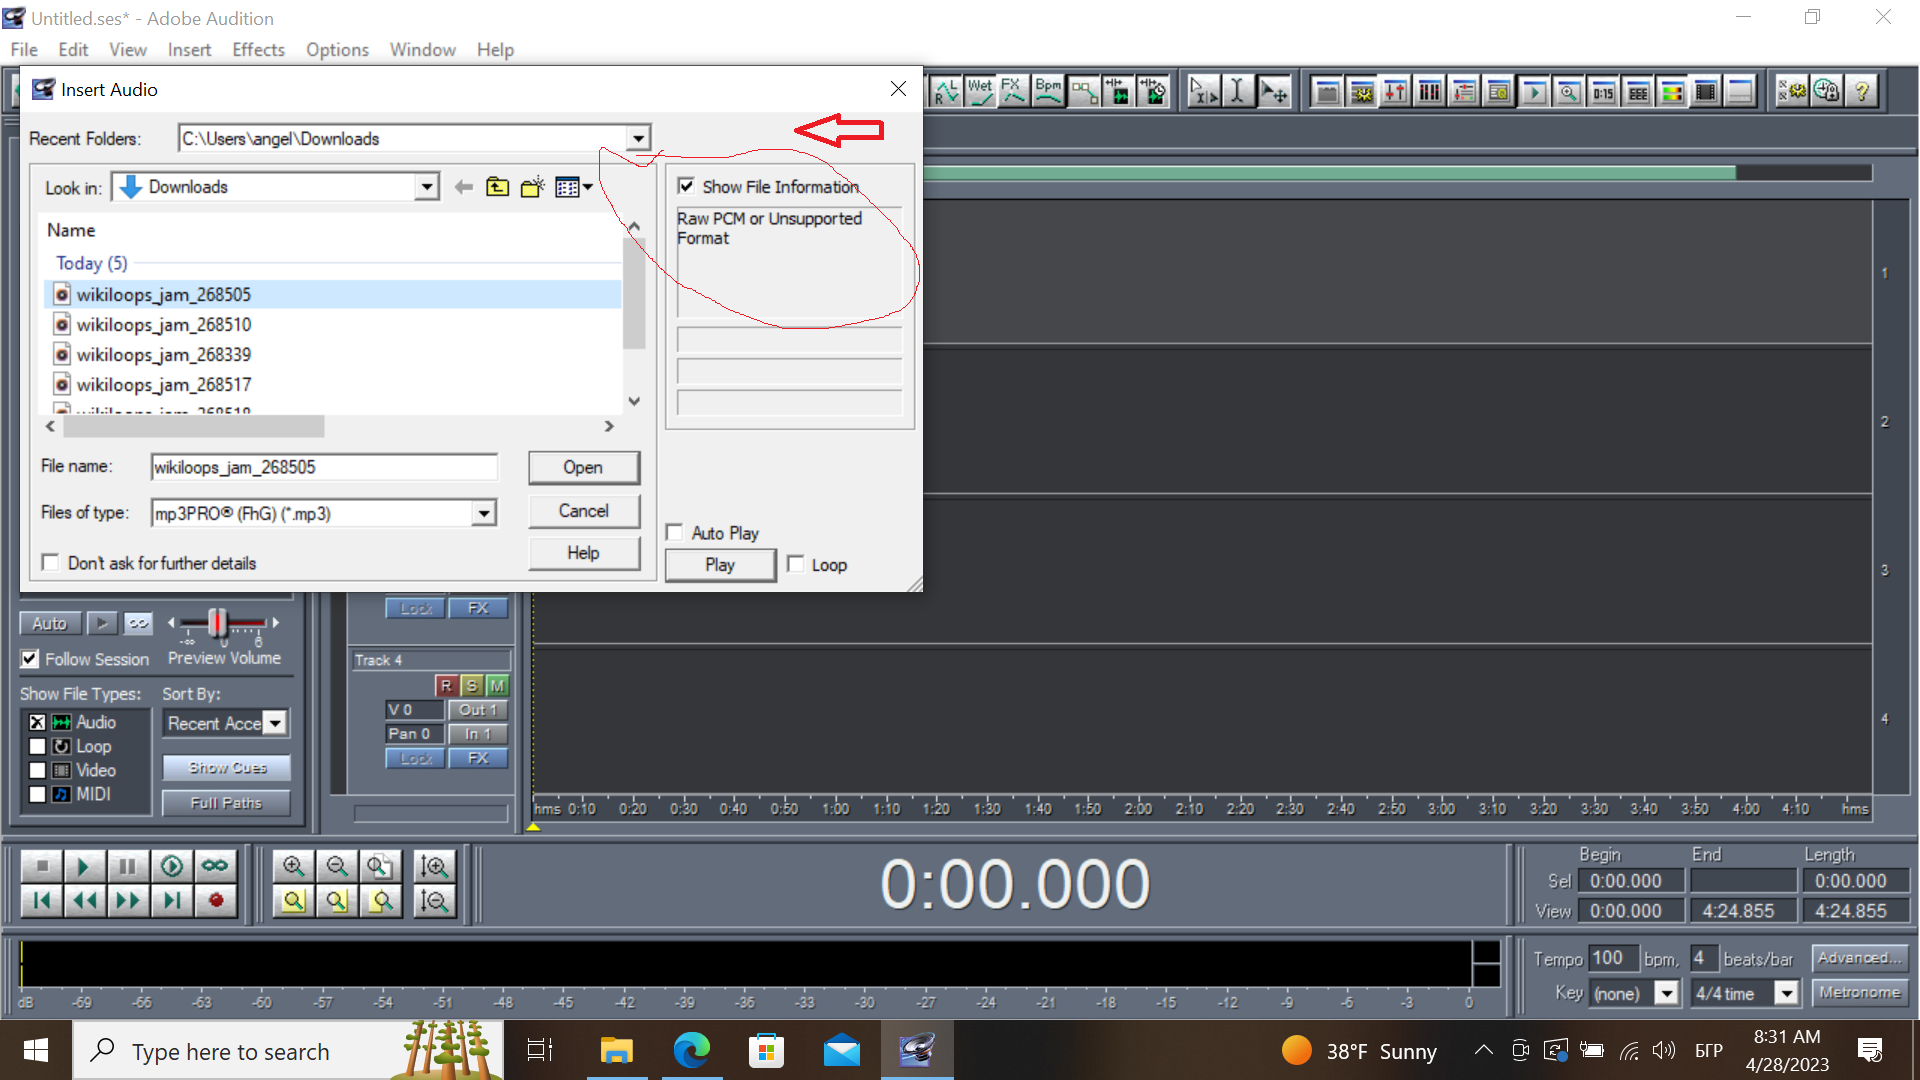Click the Create New Folder icon
This screenshot has height=1080, width=1920.
click(x=532, y=187)
